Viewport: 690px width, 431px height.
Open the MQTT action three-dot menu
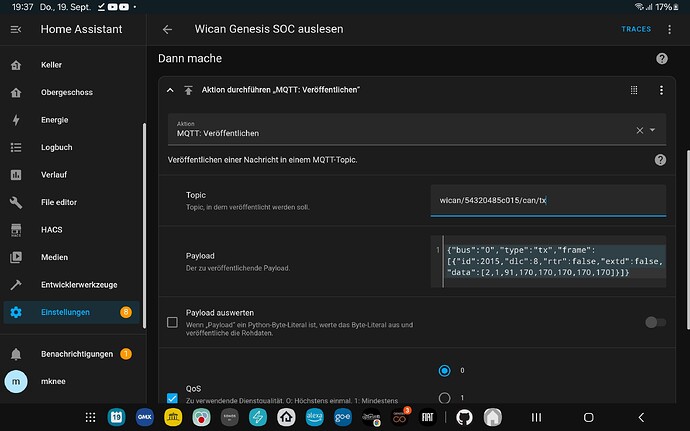coord(661,90)
